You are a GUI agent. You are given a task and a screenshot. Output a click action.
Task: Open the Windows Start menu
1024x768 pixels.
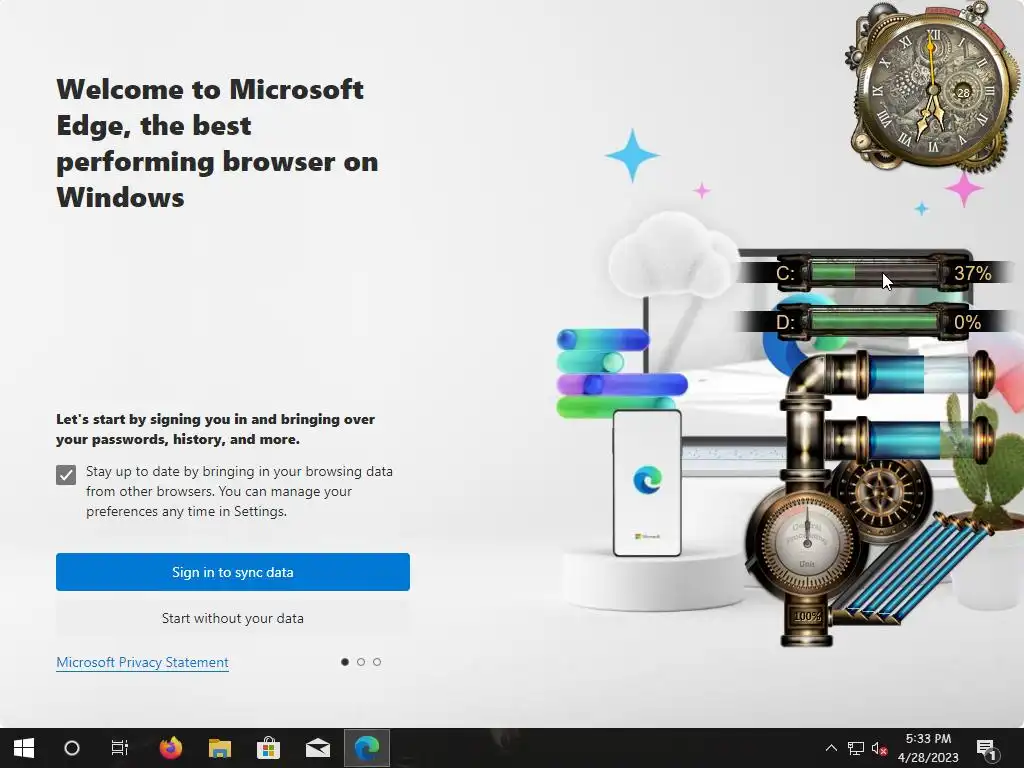click(x=24, y=748)
